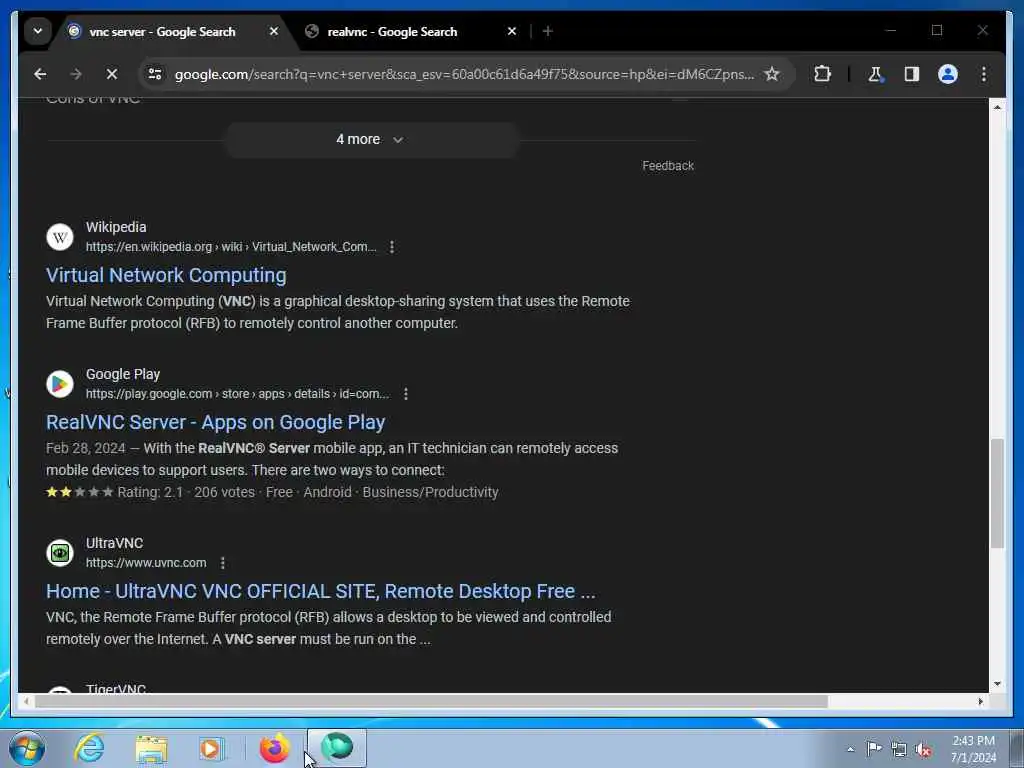The height and width of the screenshot is (768, 1024).
Task: Open the Wikipedia favicon
Action: (60, 236)
